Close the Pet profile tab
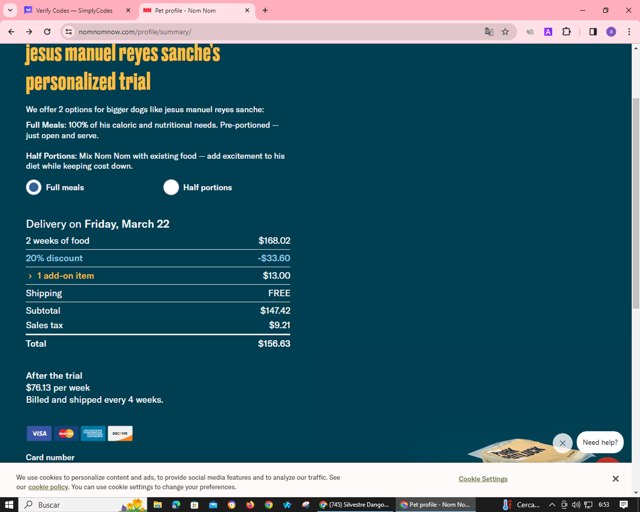 [247, 10]
